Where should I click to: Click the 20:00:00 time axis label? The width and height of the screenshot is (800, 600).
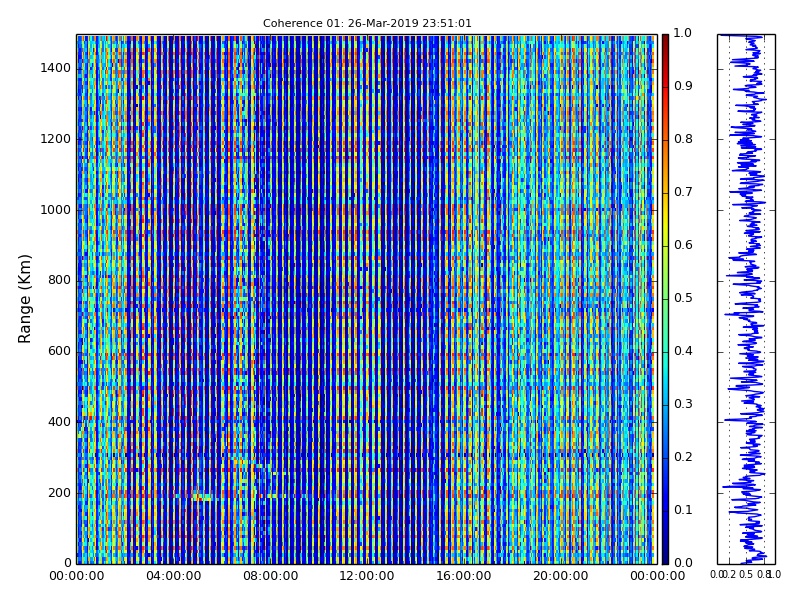[x=561, y=577]
